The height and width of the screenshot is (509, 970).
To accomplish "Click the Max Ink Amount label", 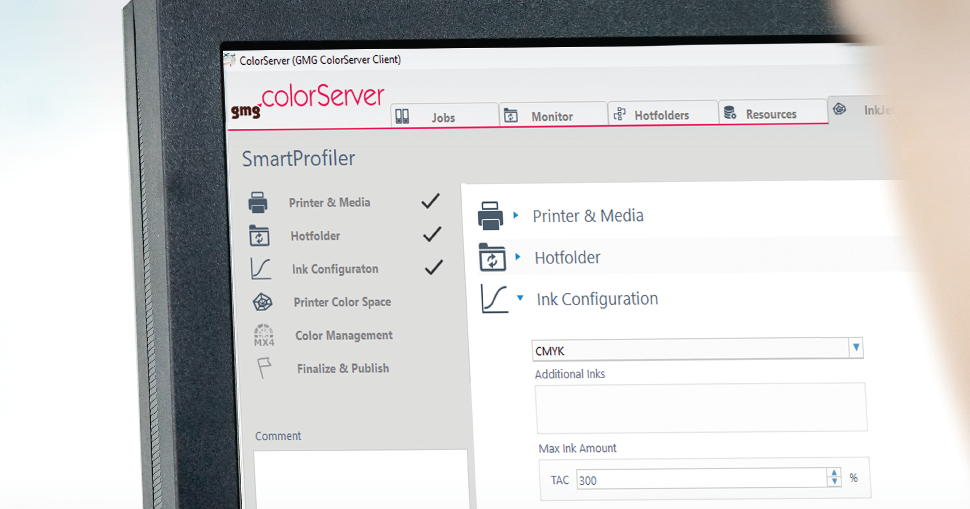I will pos(577,448).
